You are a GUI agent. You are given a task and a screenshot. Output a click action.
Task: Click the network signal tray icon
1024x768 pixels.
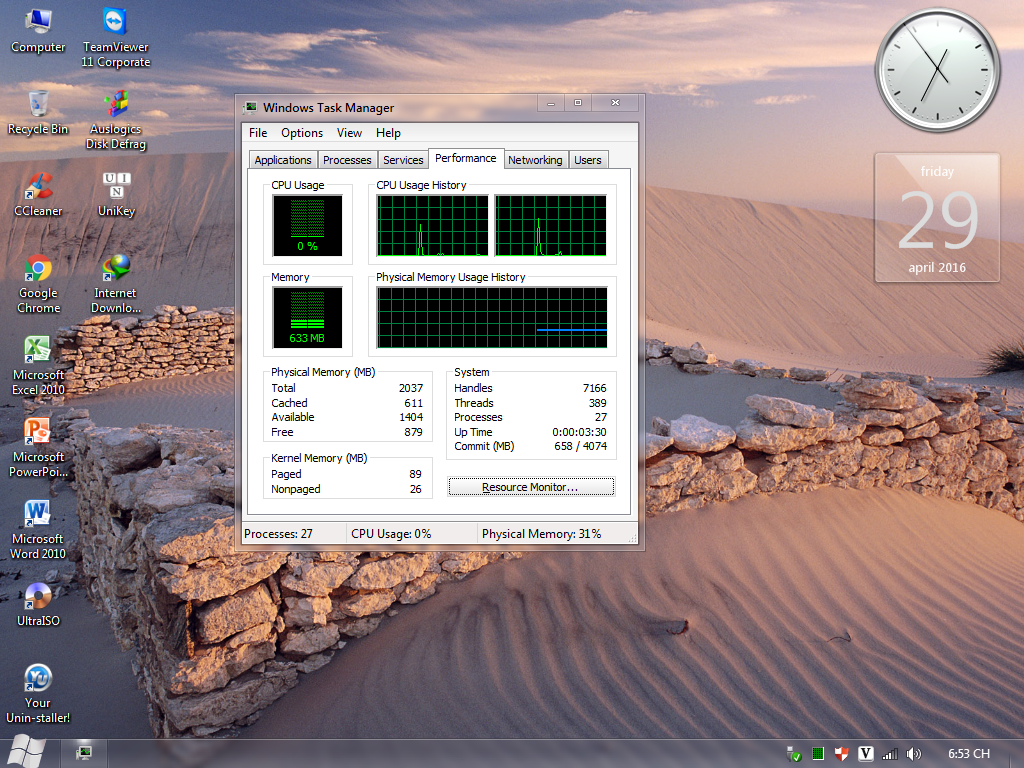pos(889,754)
